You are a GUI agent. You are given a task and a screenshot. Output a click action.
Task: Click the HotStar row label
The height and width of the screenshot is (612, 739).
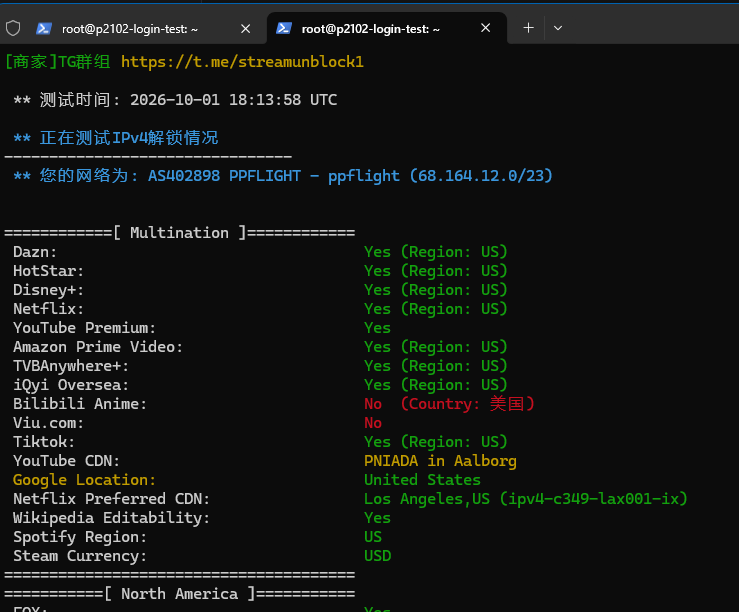tap(49, 271)
